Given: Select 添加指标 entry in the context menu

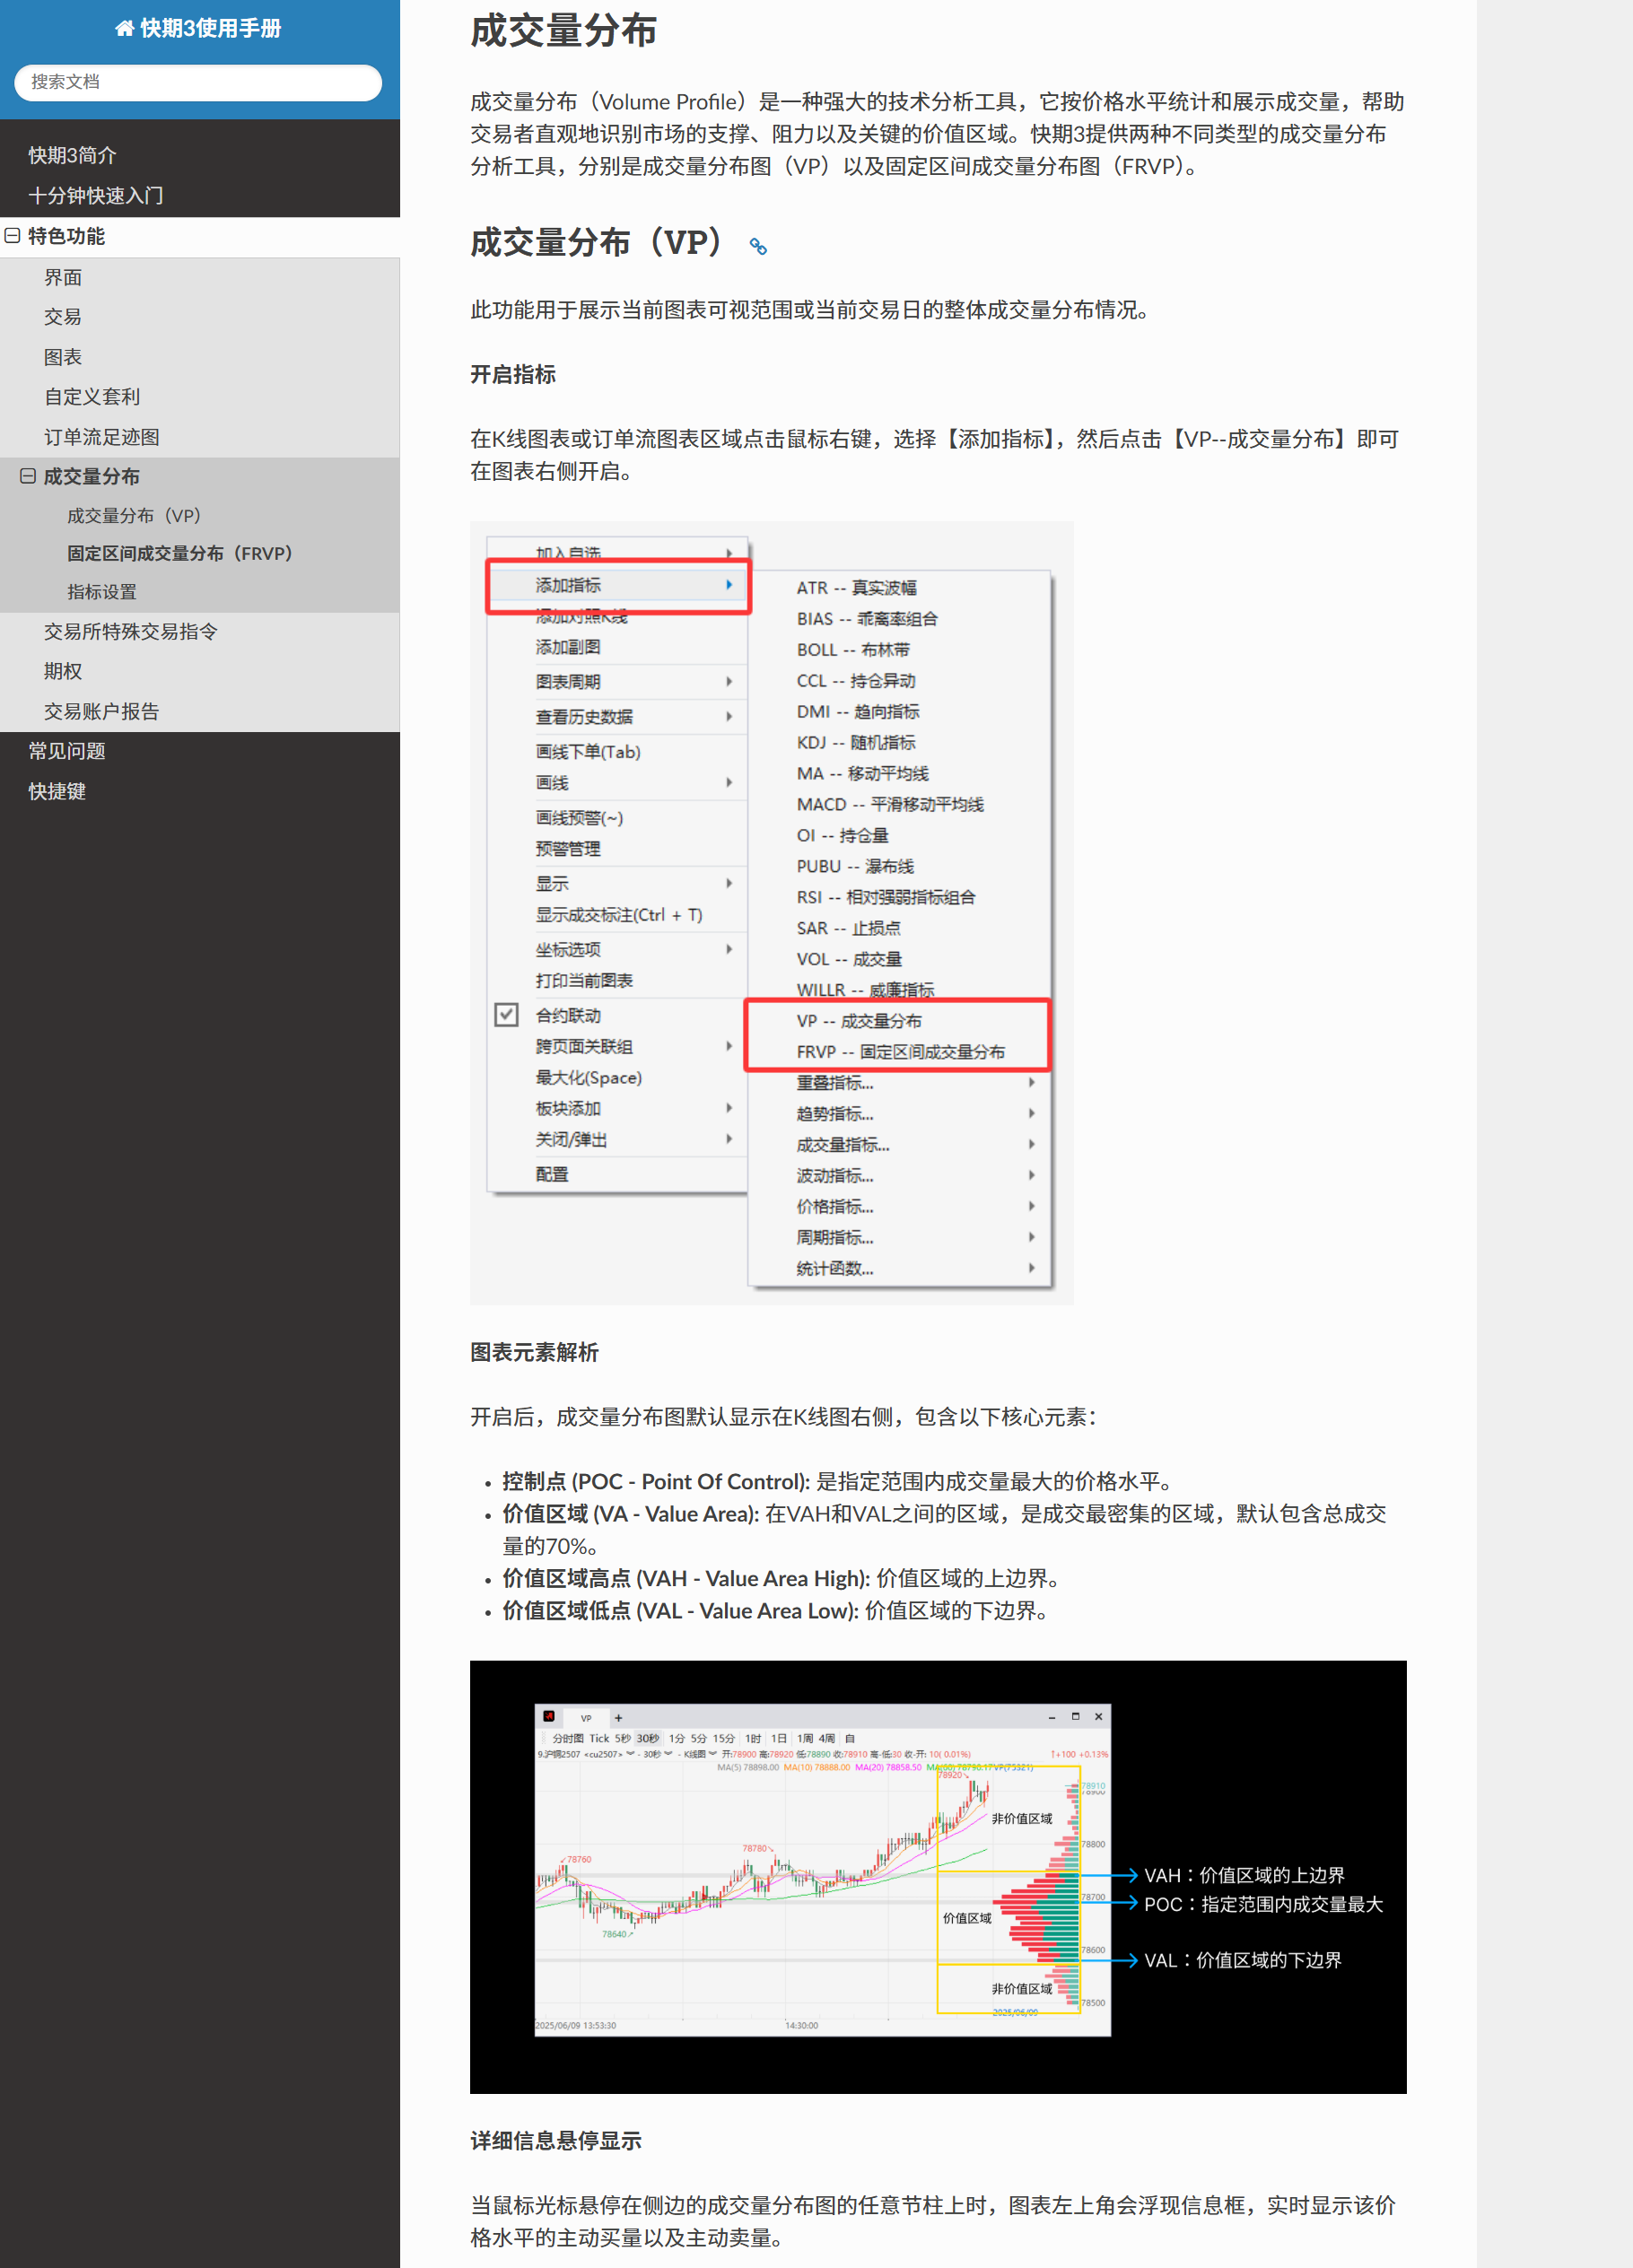Looking at the screenshot, I should point(617,585).
